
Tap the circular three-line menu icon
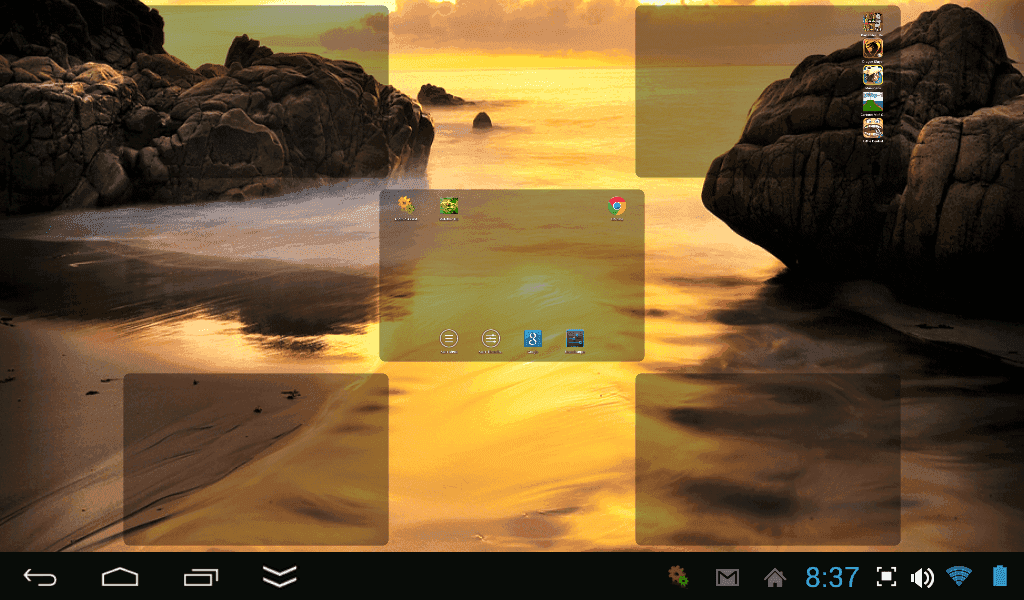point(449,339)
